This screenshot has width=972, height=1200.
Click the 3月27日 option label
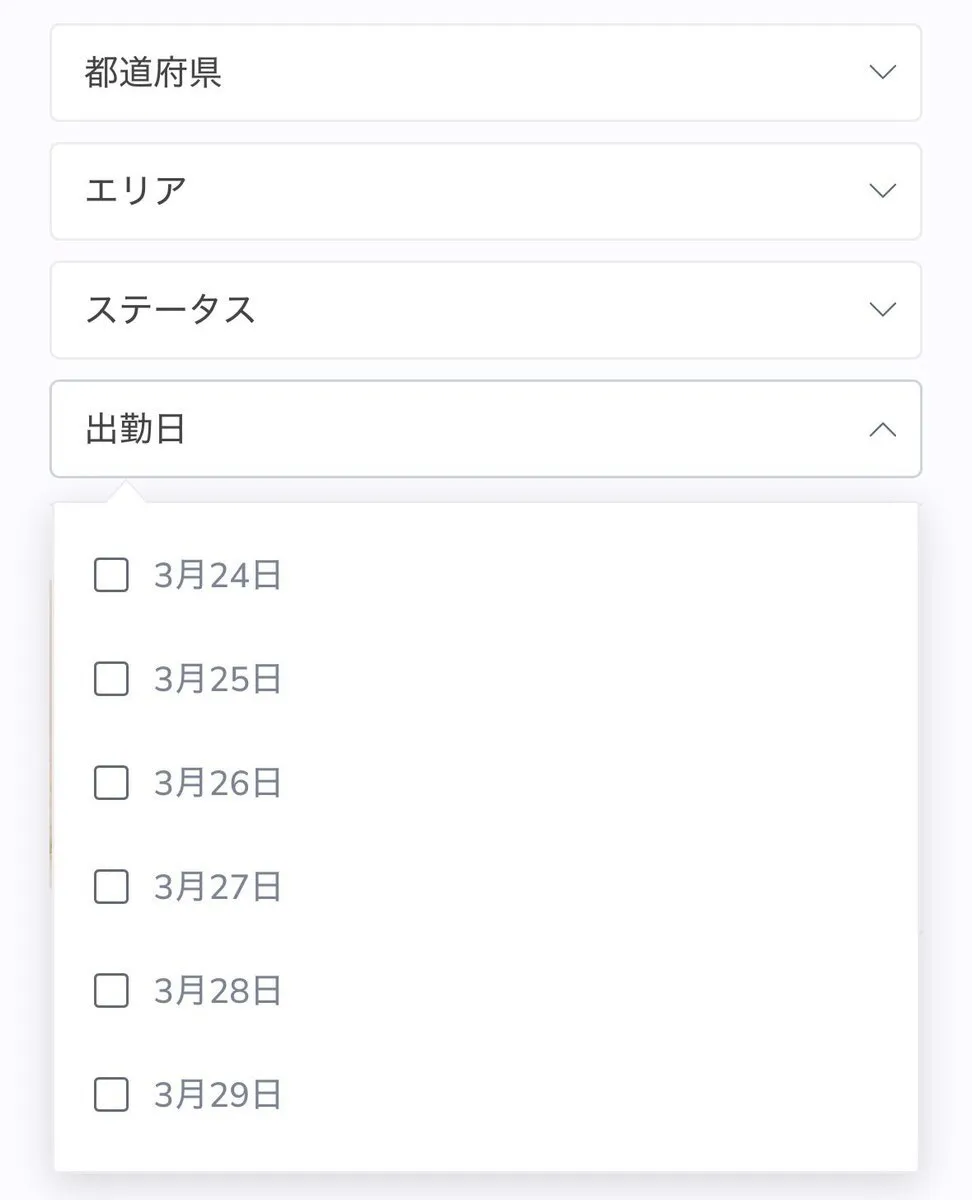tap(218, 887)
